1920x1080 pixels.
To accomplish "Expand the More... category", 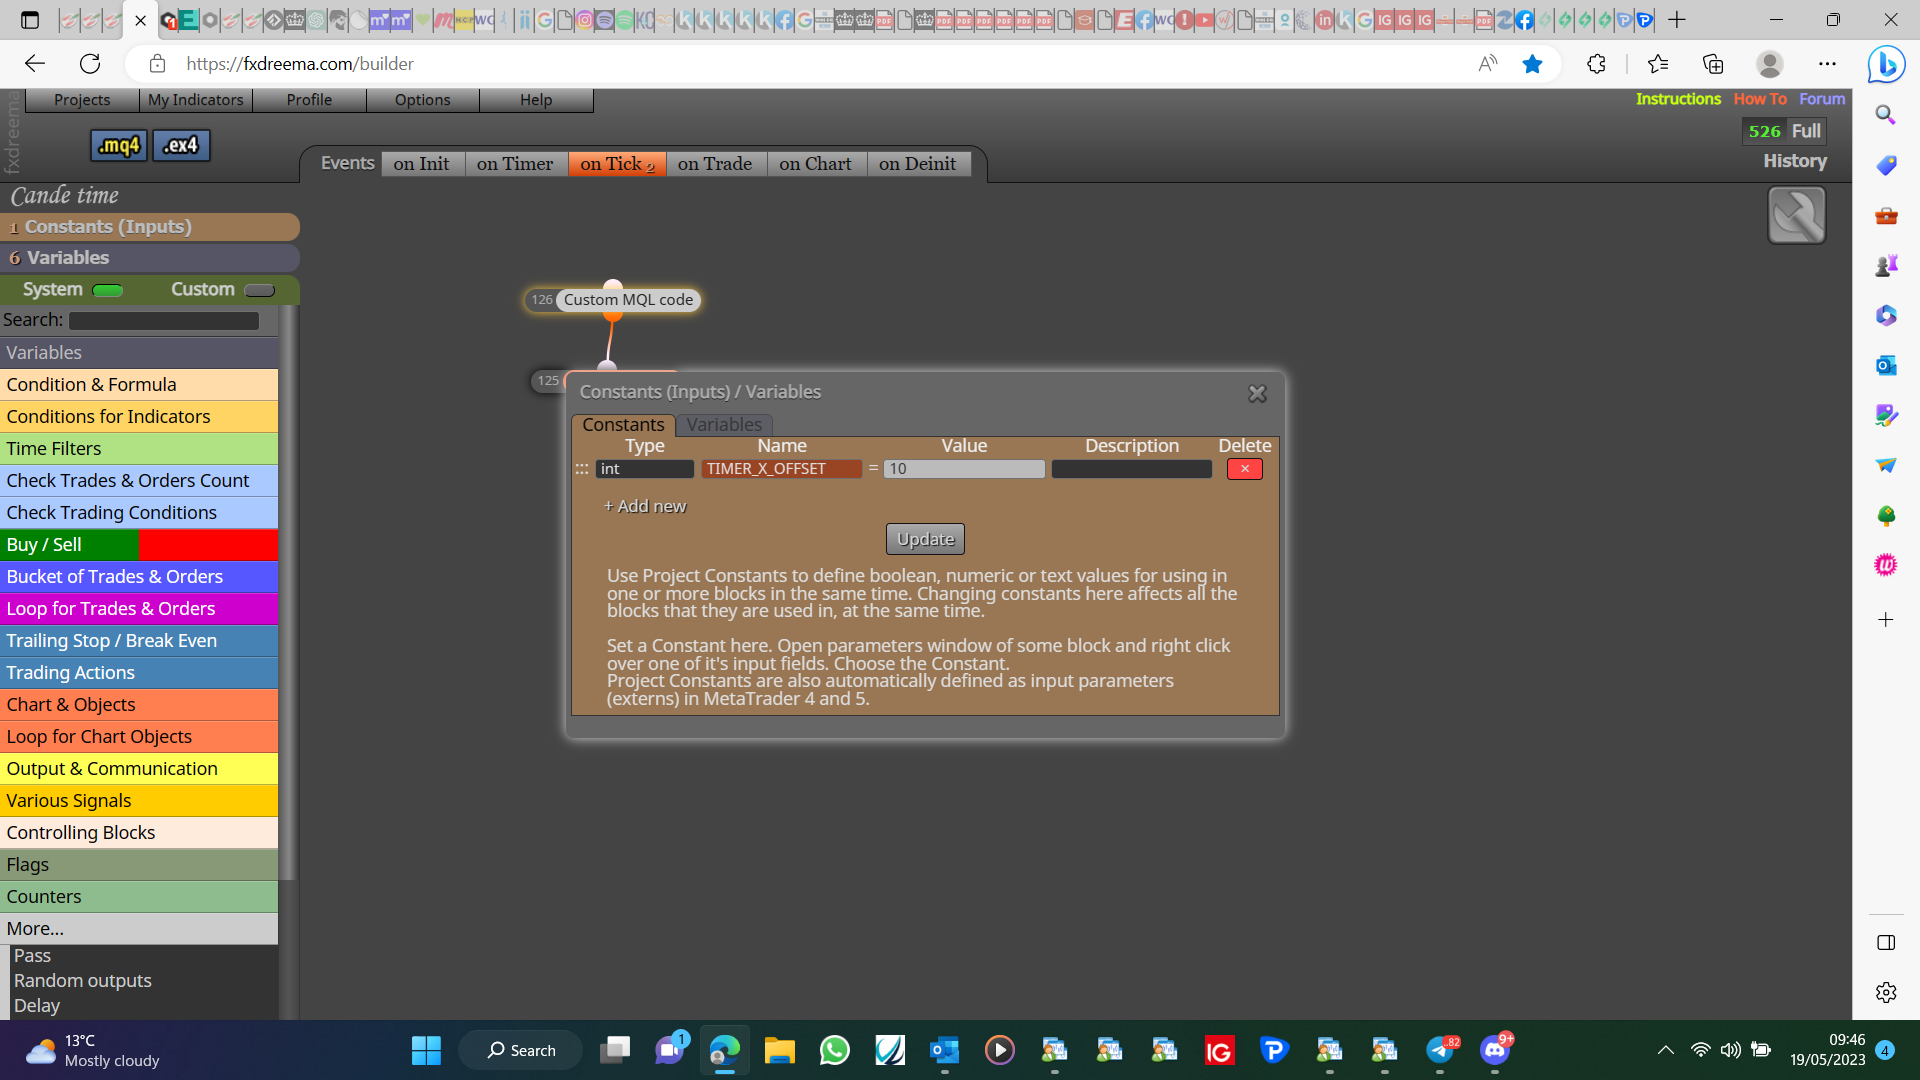I will 139,929.
